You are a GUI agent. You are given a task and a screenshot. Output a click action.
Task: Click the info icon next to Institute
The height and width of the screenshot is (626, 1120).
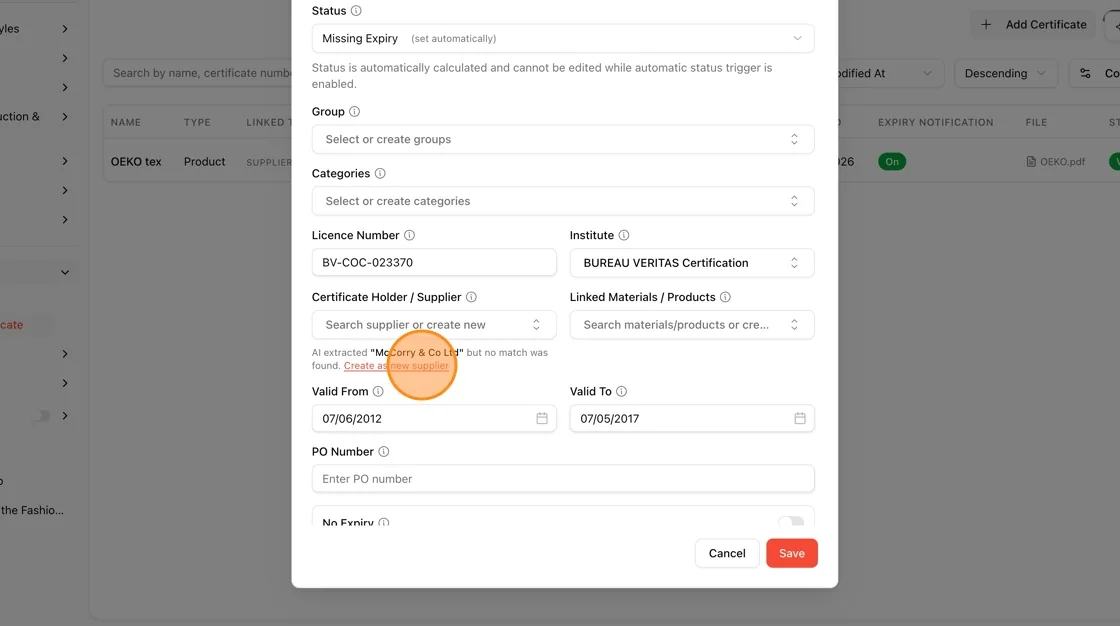point(624,235)
